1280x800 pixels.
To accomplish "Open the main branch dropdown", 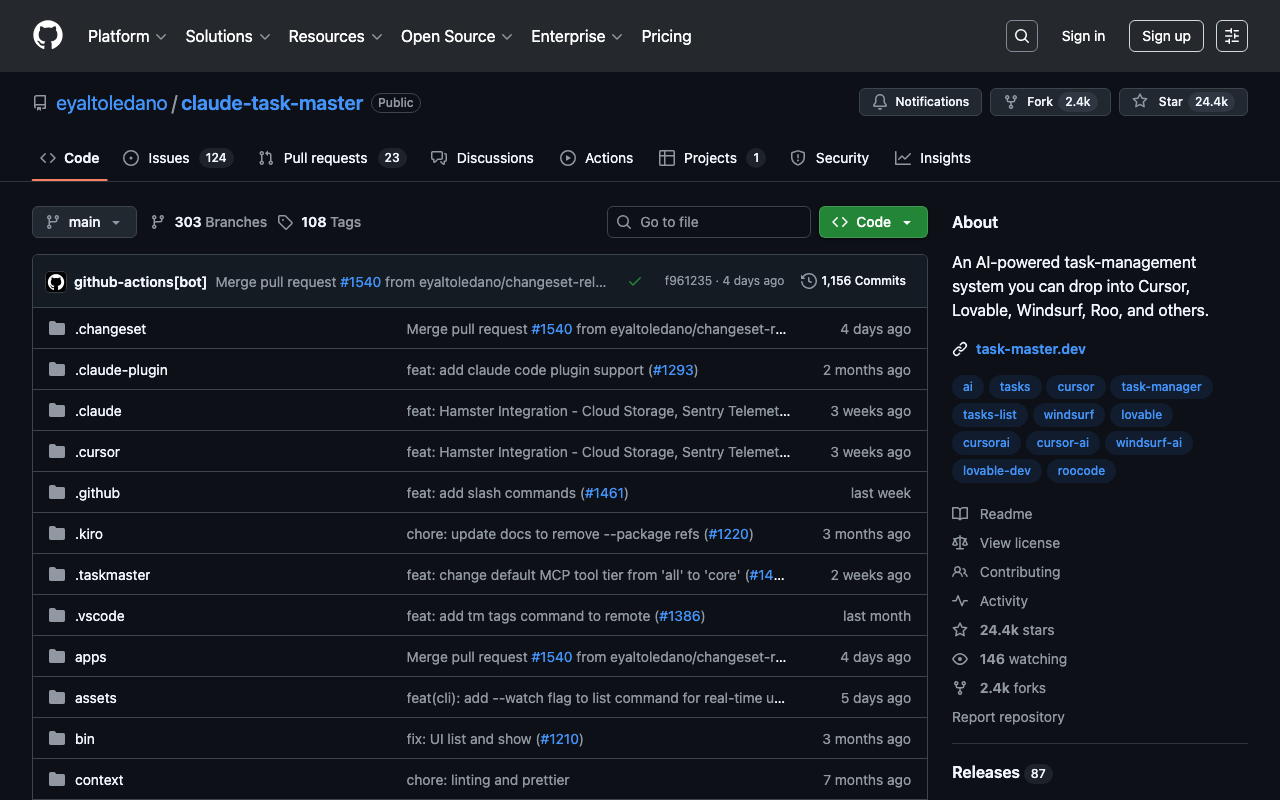I will 84,222.
